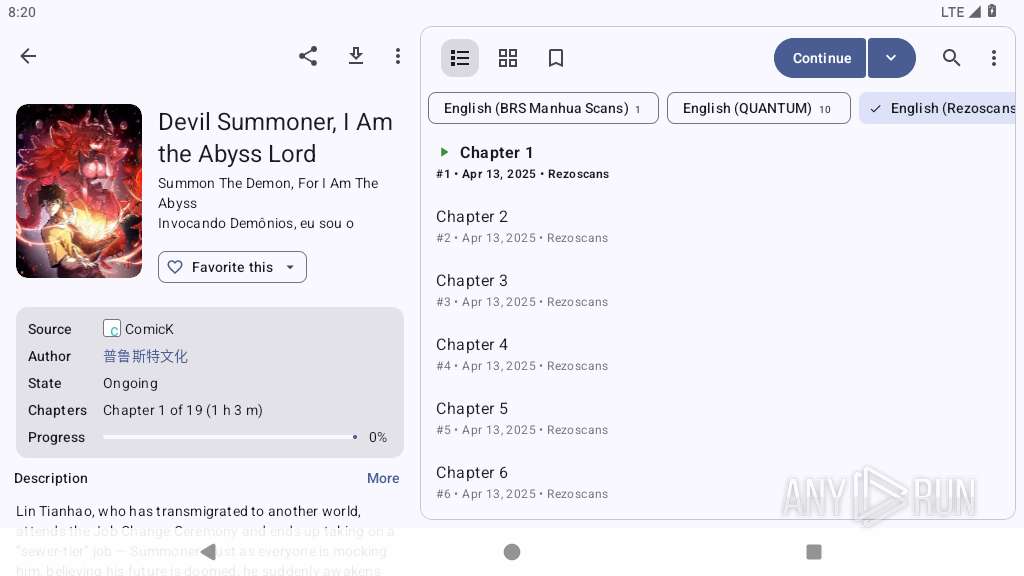
Task: Open Chapter 1 from the list
Action: pyautogui.click(x=718, y=162)
